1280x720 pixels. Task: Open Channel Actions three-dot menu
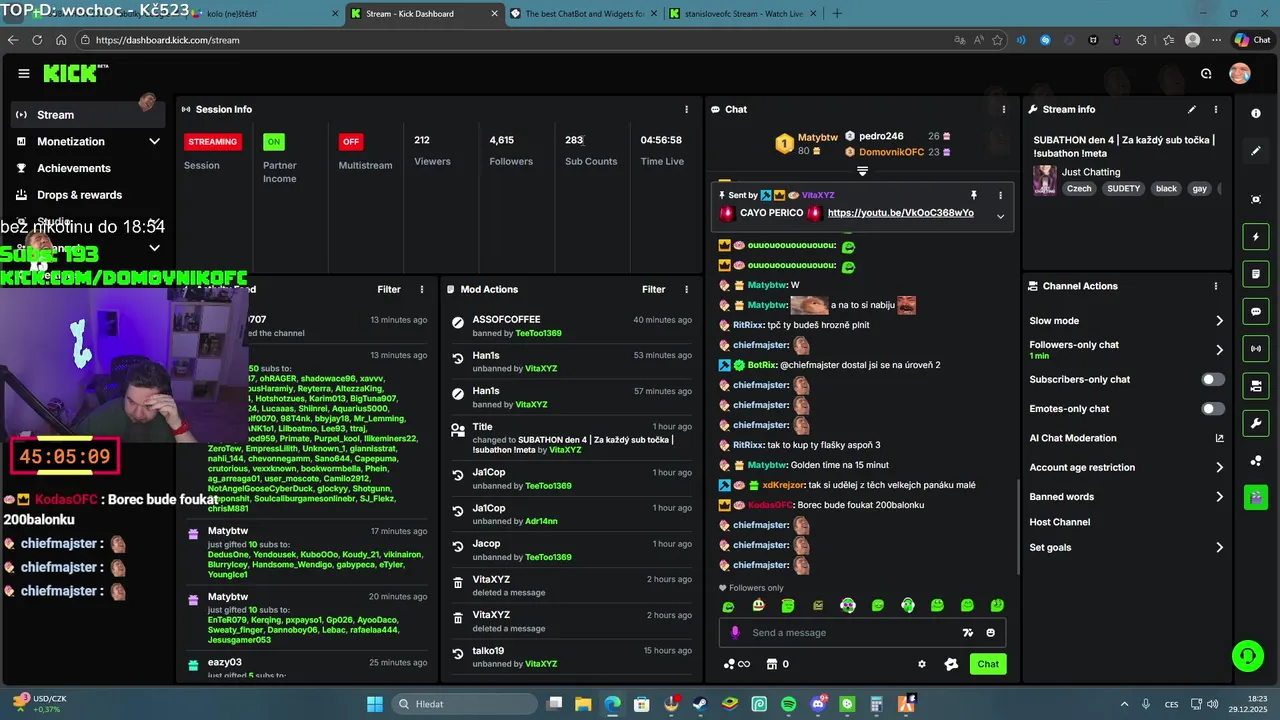(x=1216, y=286)
